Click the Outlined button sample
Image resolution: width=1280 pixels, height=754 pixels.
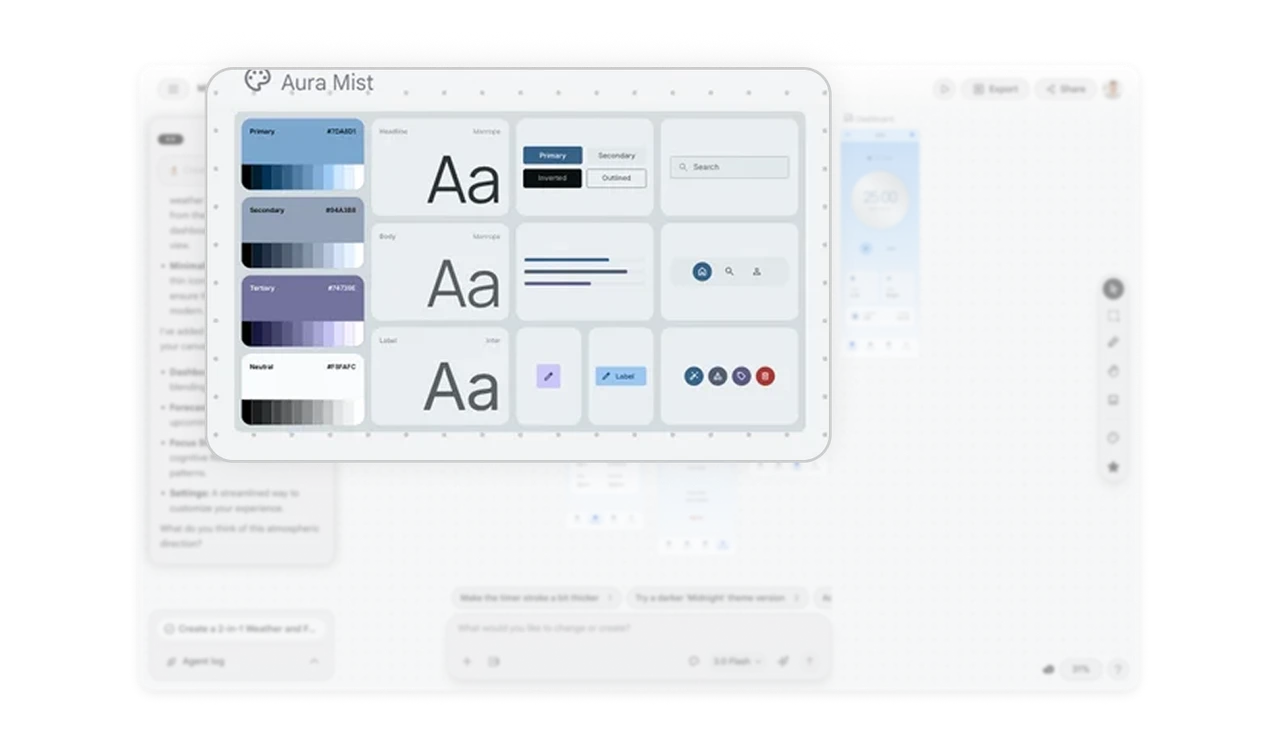click(616, 178)
